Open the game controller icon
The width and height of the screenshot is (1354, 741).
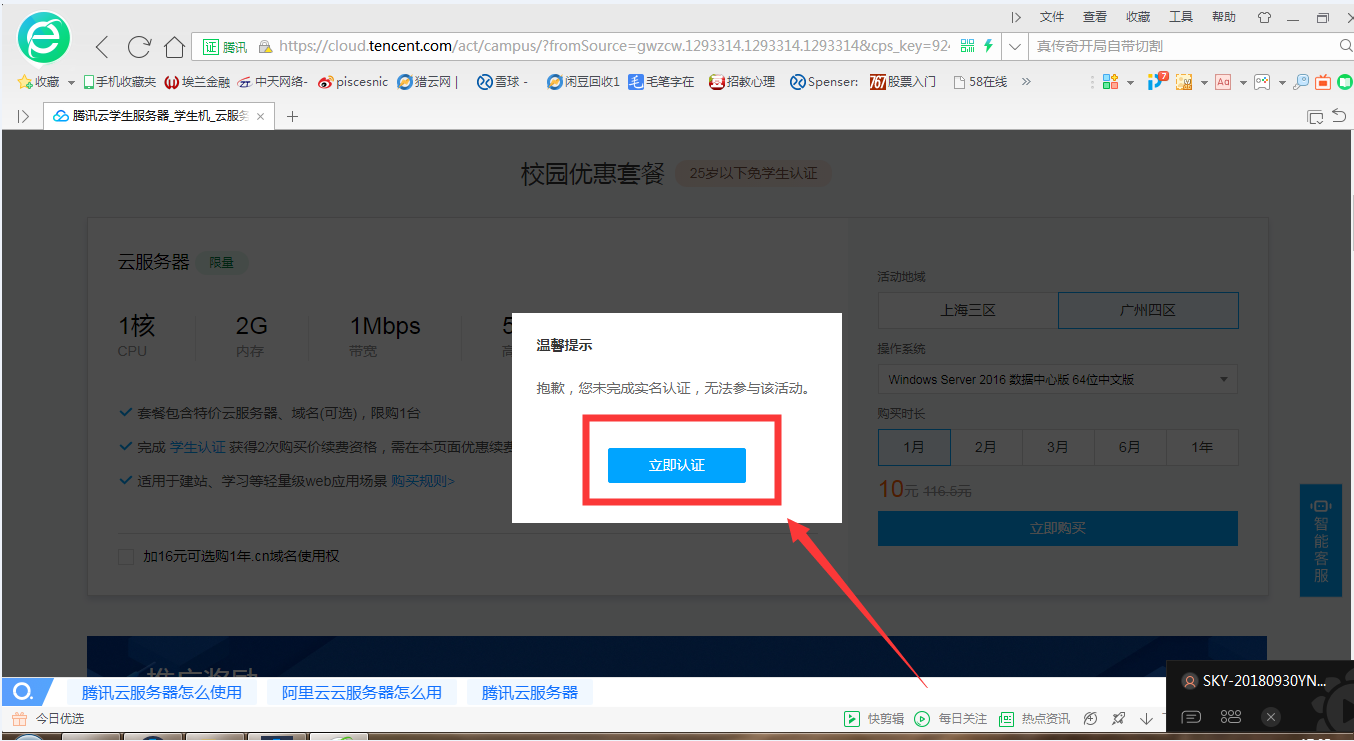click(x=1262, y=82)
